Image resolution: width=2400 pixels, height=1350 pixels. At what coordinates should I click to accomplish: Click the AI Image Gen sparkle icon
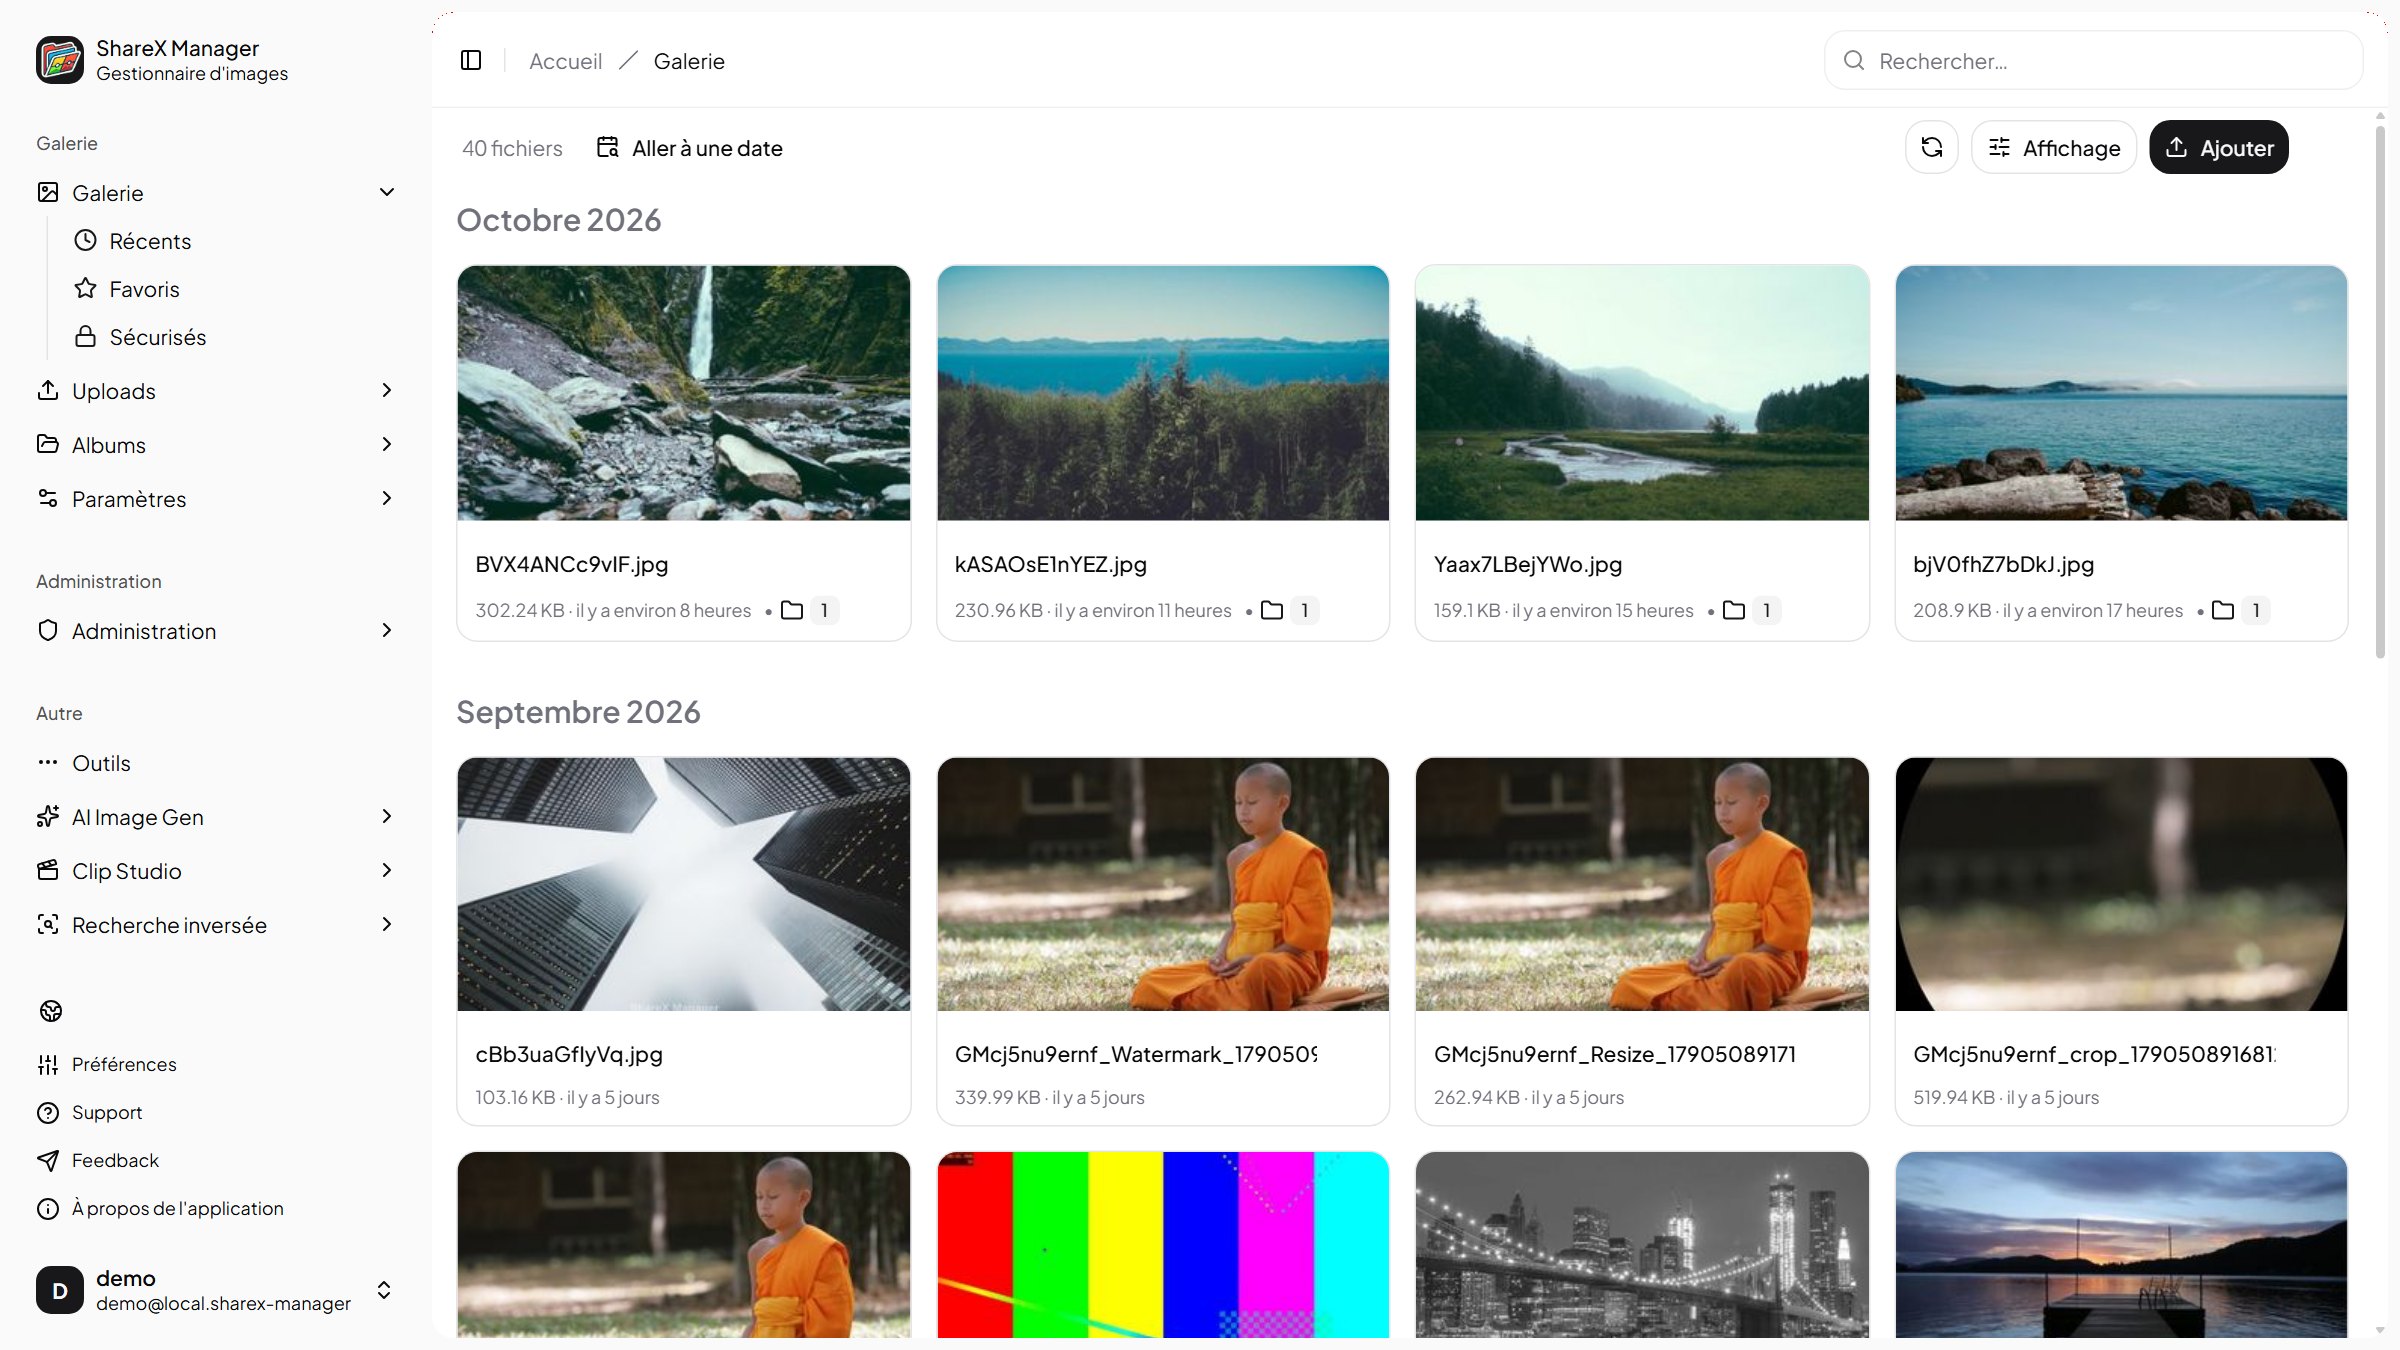pos(48,816)
